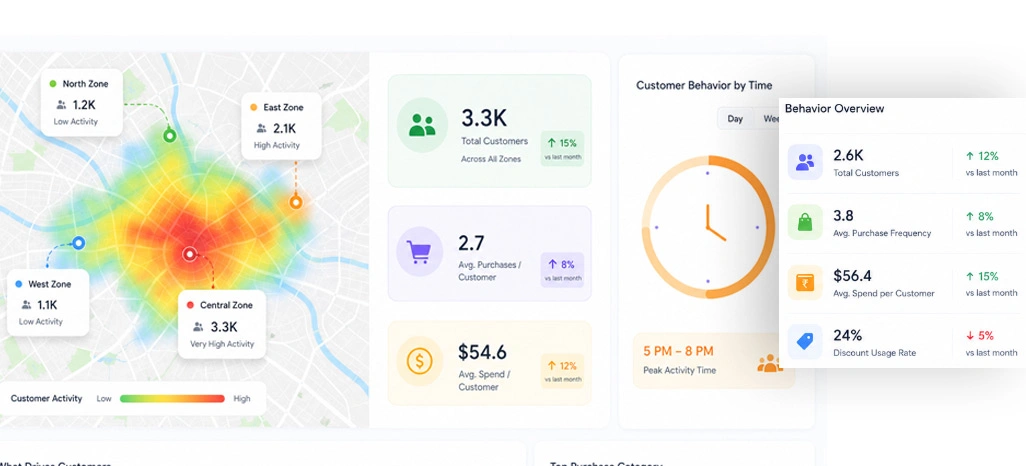Click the $54.6 Avg. Spend figure

(482, 352)
